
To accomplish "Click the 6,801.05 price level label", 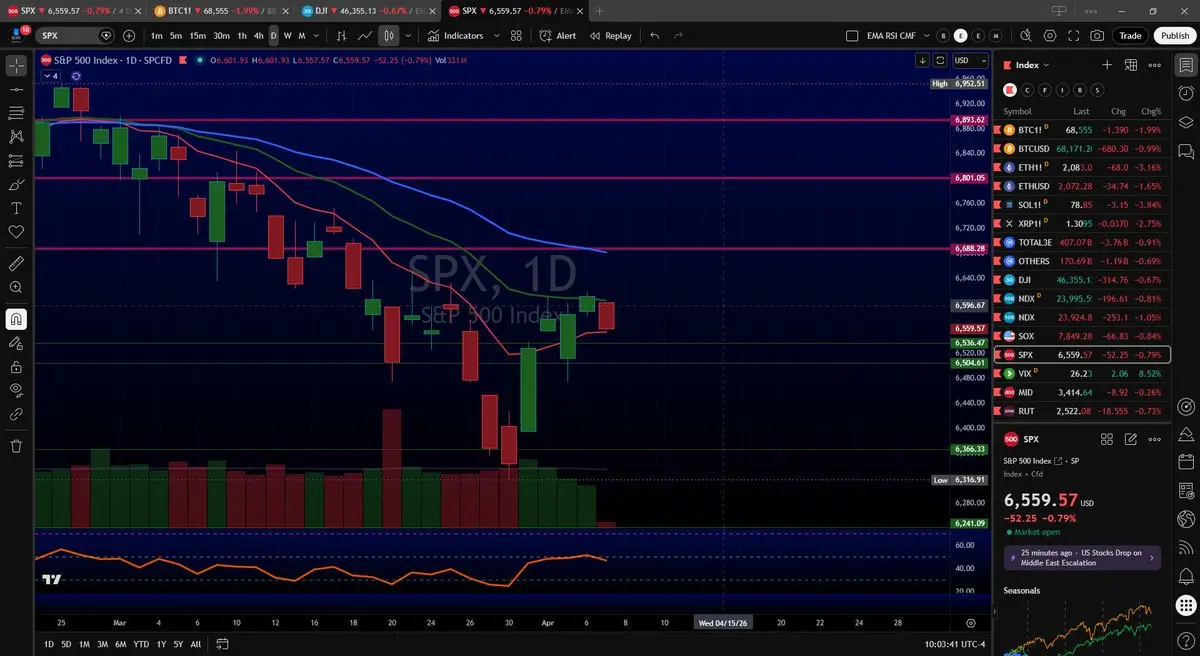I will point(971,178).
